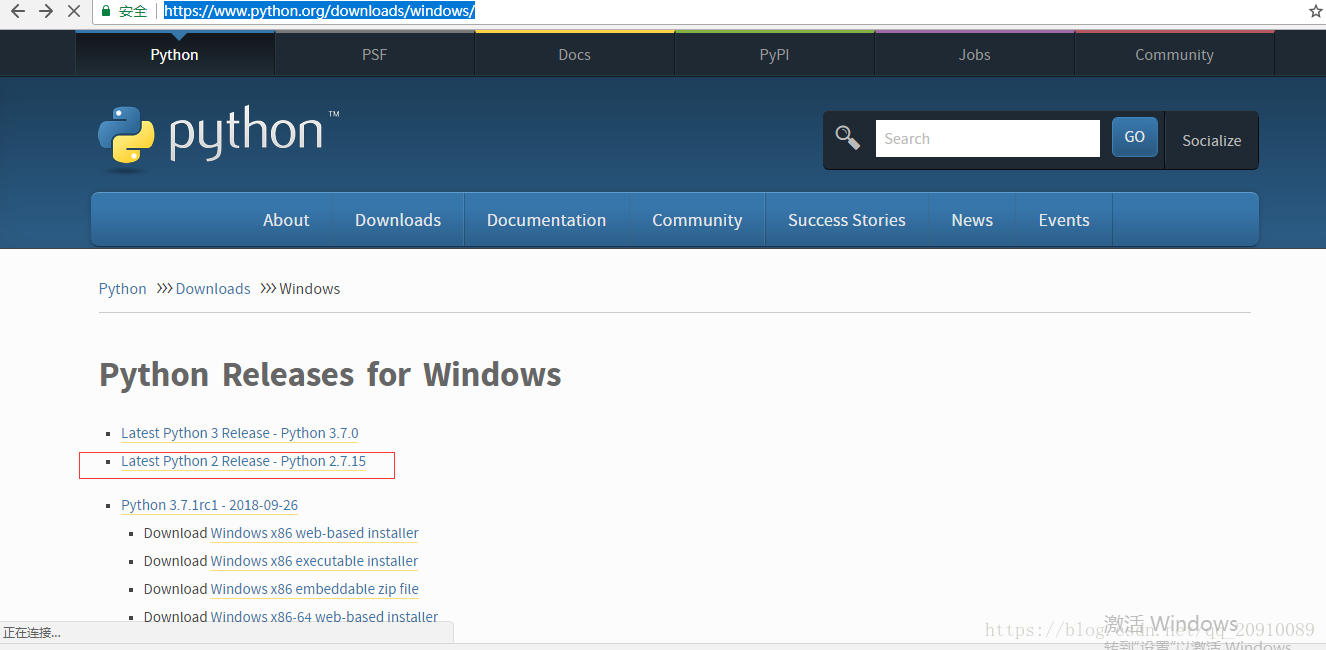This screenshot has width=1326, height=650.
Task: Click the Python Releases for Windows heading
Action: click(330, 375)
